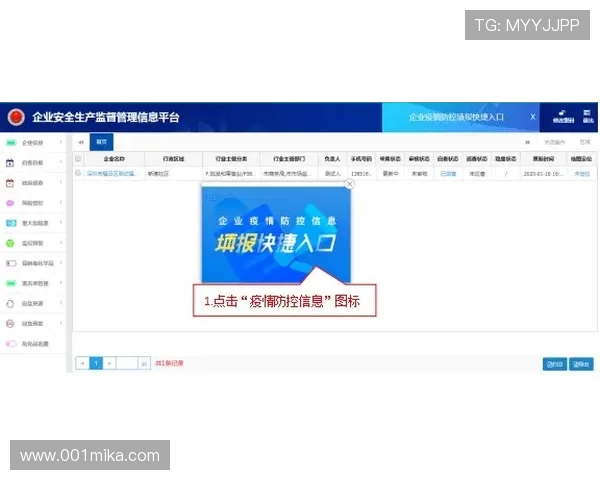Click the 更新时间 column header
600x480 pixels.
pyautogui.click(x=543, y=159)
